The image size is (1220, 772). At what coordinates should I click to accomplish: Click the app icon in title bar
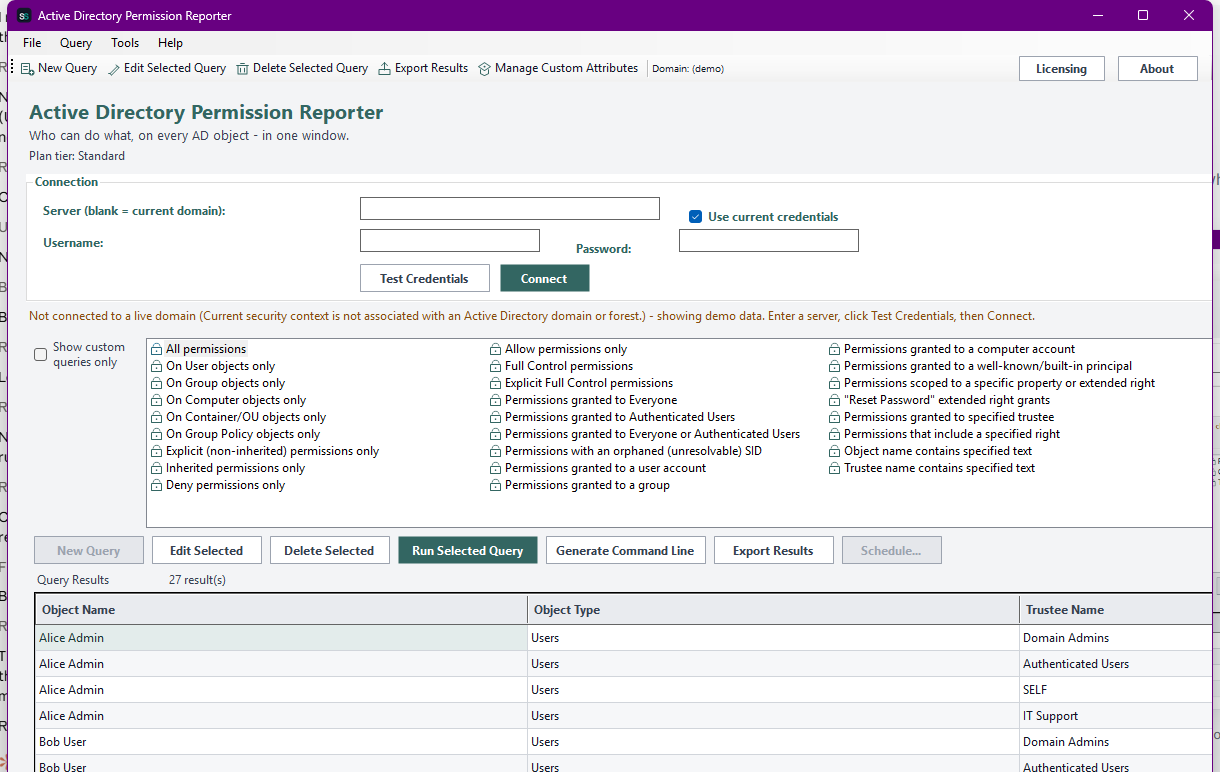pos(24,16)
